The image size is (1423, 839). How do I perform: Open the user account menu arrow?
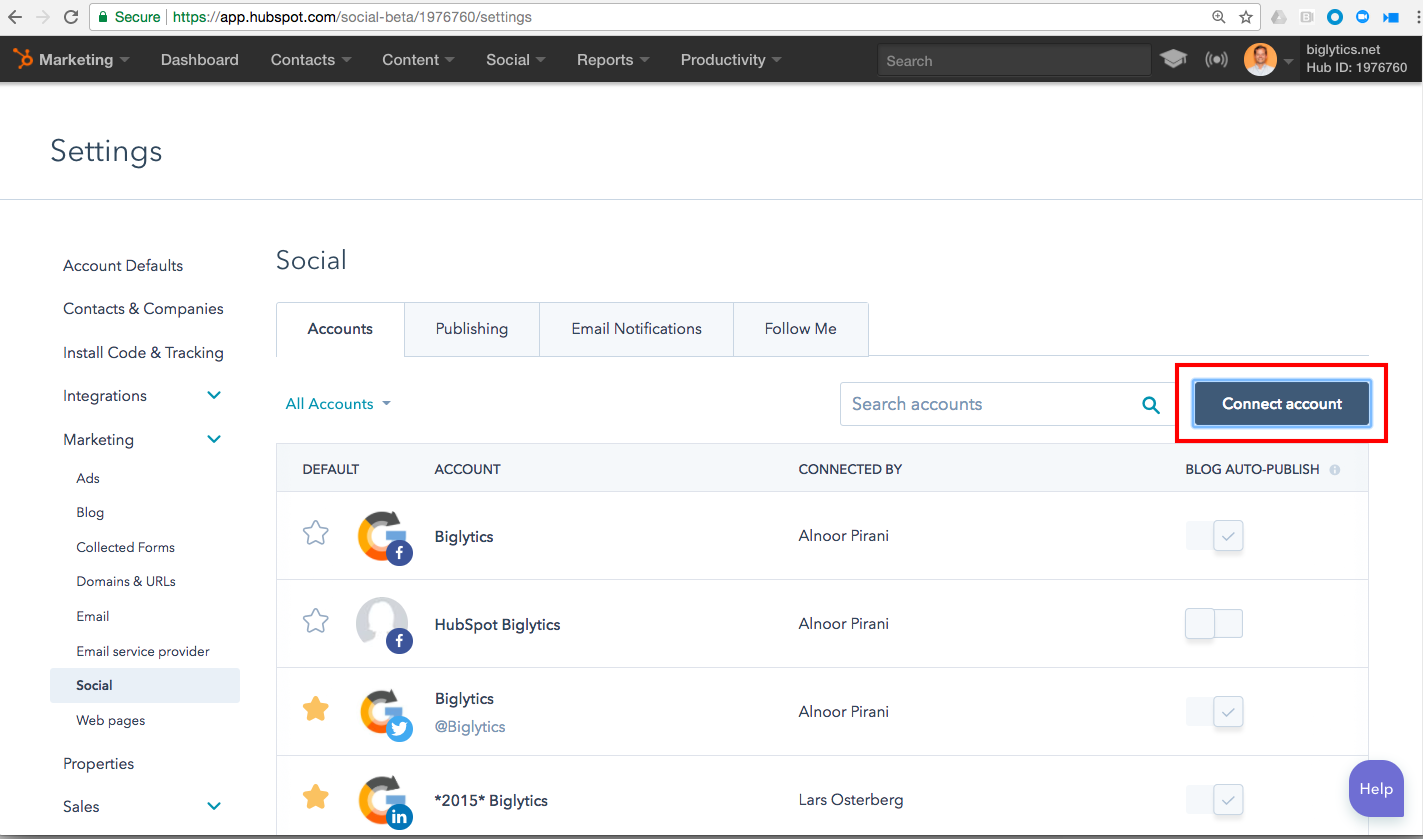tap(1288, 61)
